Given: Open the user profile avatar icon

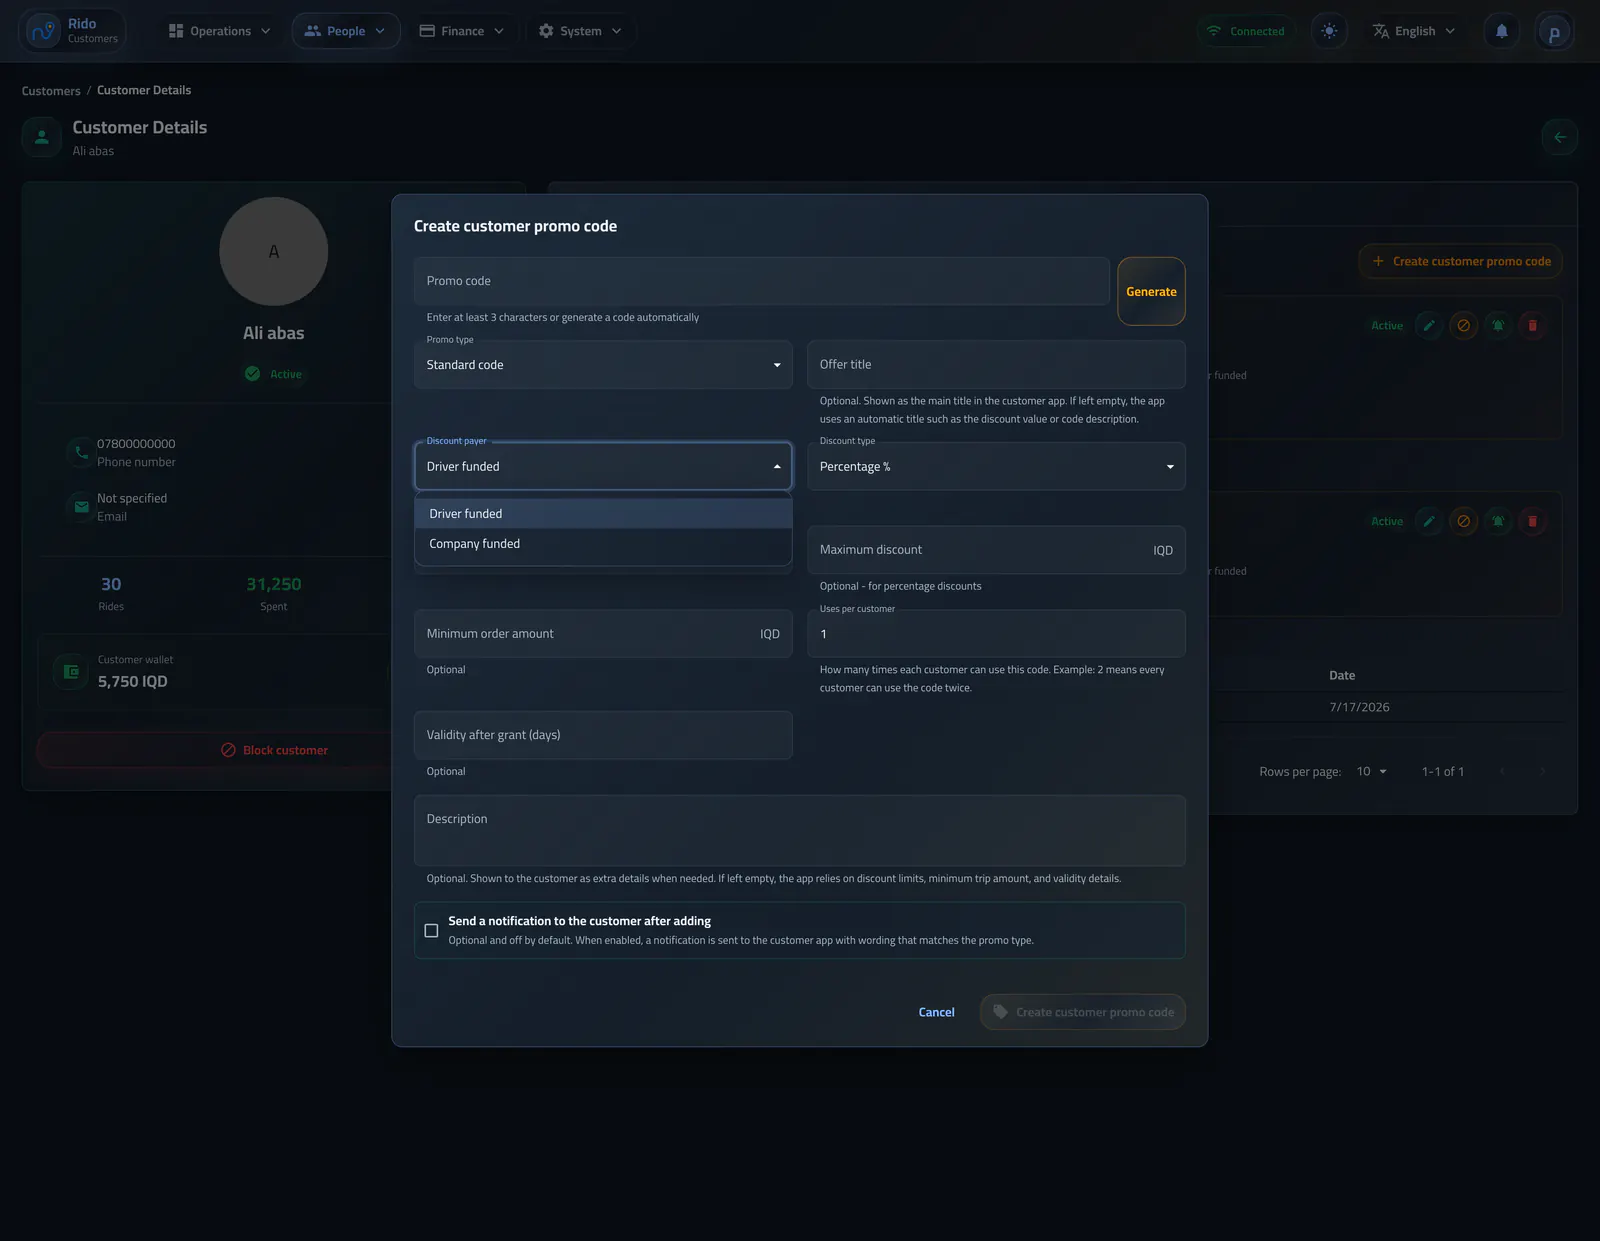Looking at the screenshot, I should coord(1554,32).
